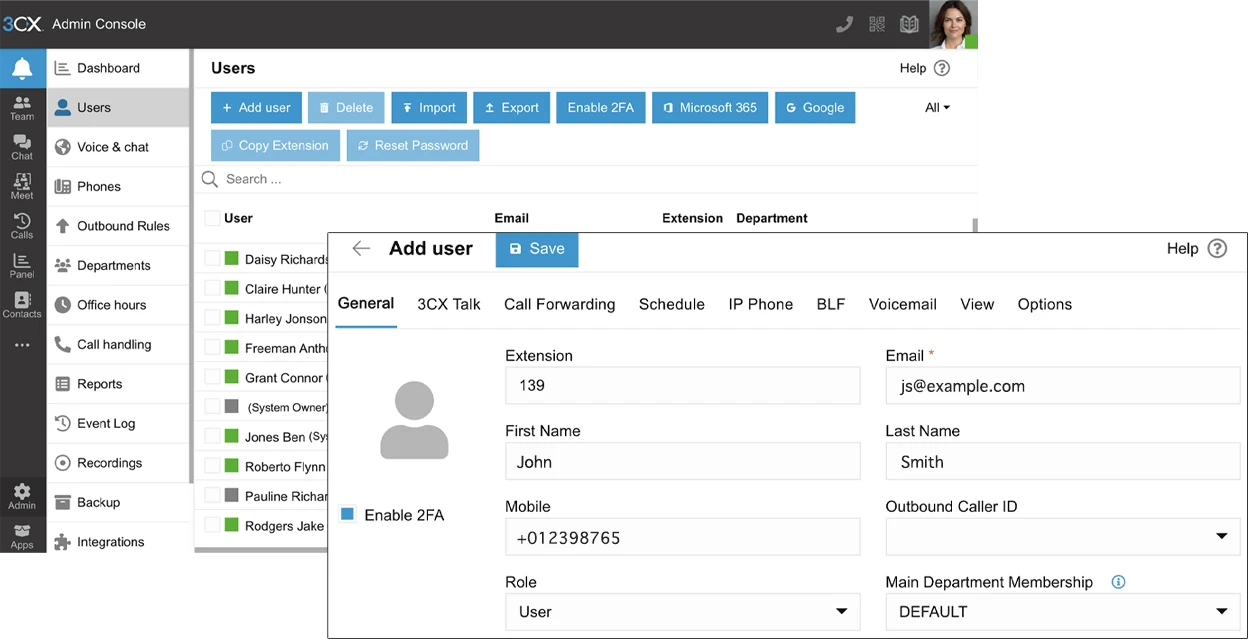
Task: Tick the checkbox for Daisy Richards
Action: [212, 258]
